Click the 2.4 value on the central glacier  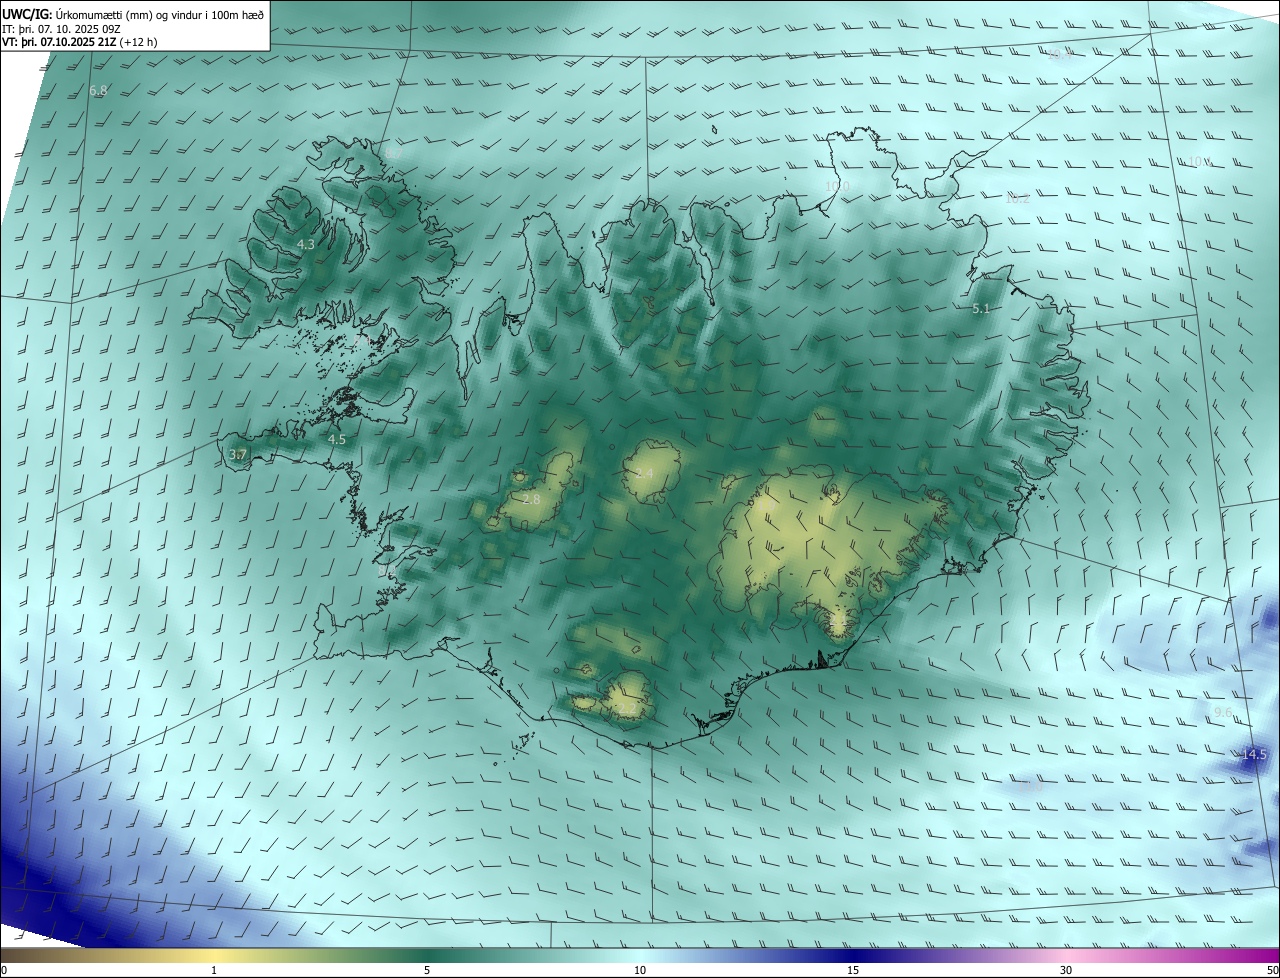[644, 473]
